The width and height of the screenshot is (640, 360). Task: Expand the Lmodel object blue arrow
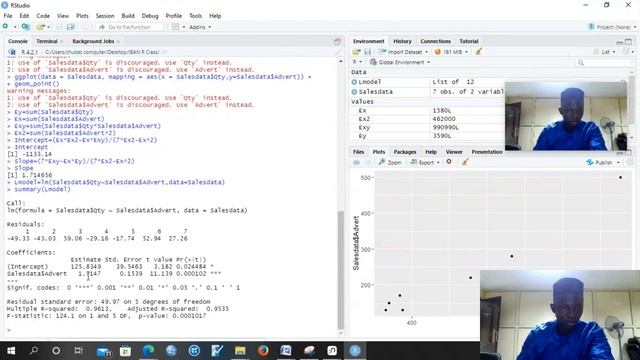point(354,82)
